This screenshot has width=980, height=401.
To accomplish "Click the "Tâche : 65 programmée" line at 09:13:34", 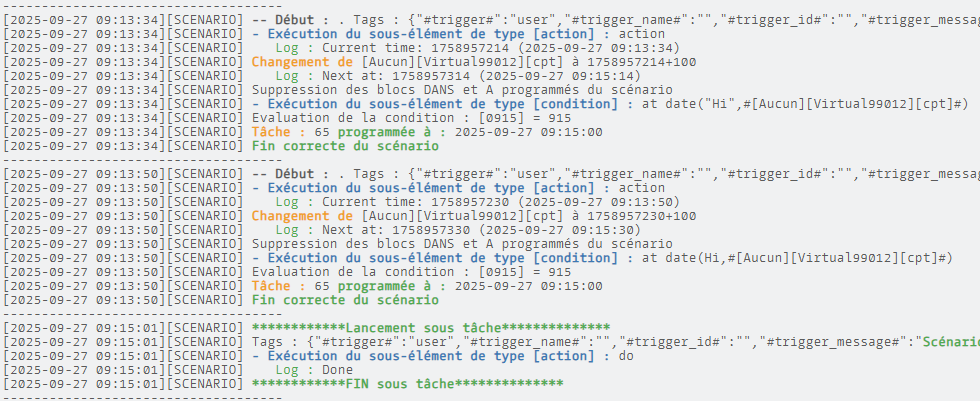I will coord(426,131).
